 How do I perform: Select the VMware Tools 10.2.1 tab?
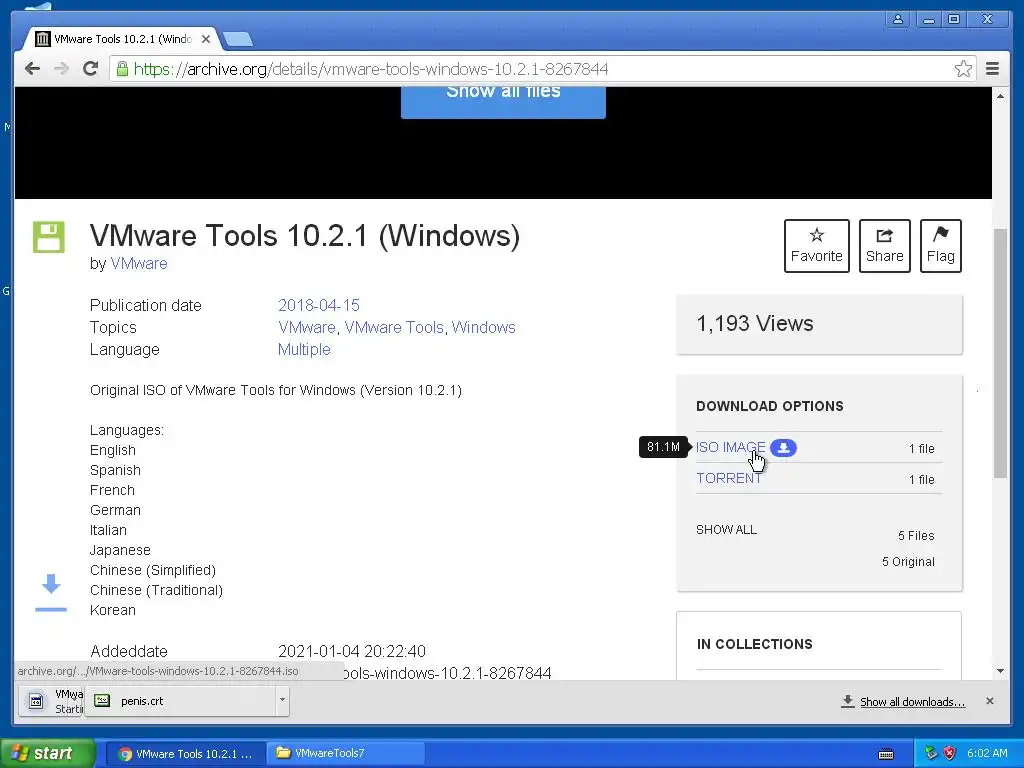pyautogui.click(x=122, y=39)
